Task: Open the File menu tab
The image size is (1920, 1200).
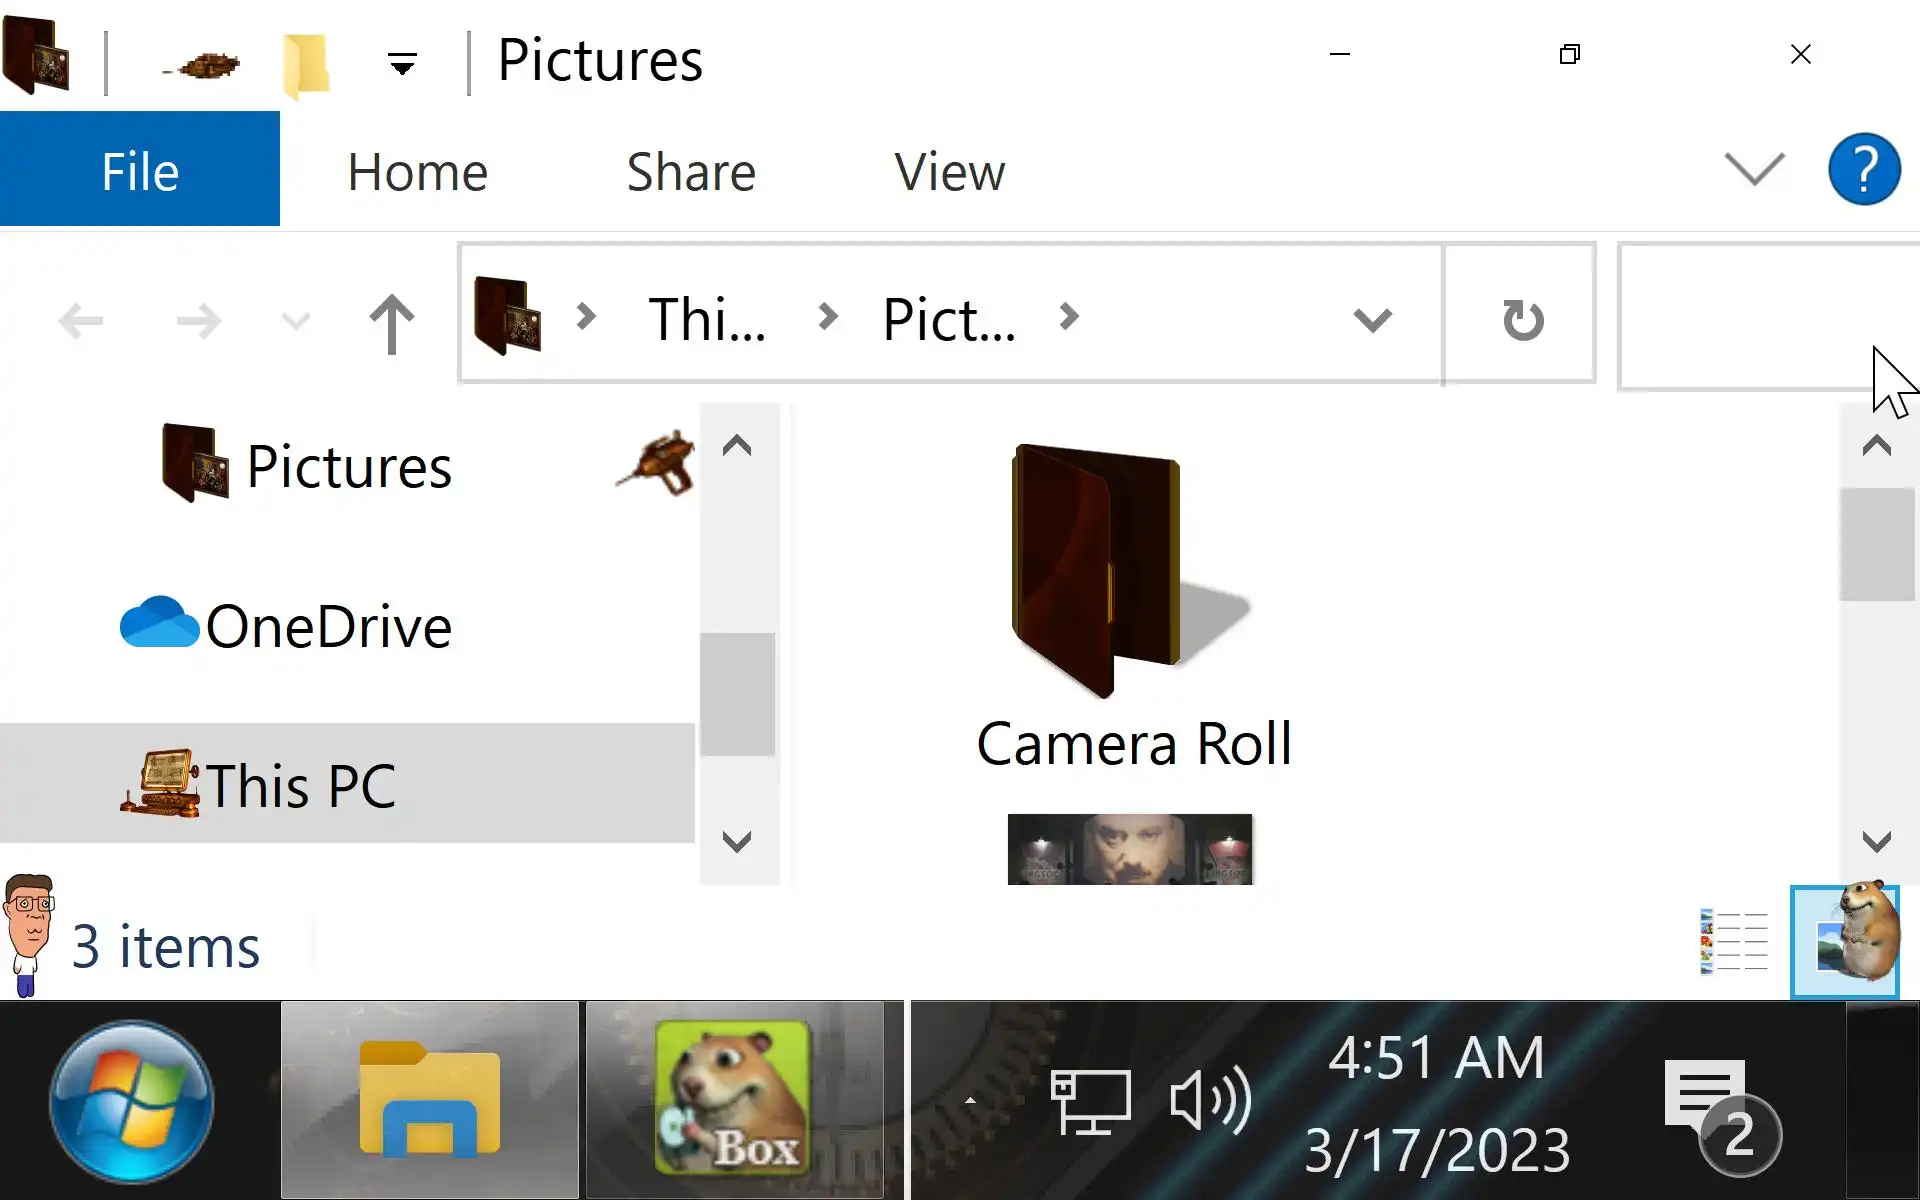Action: (140, 170)
